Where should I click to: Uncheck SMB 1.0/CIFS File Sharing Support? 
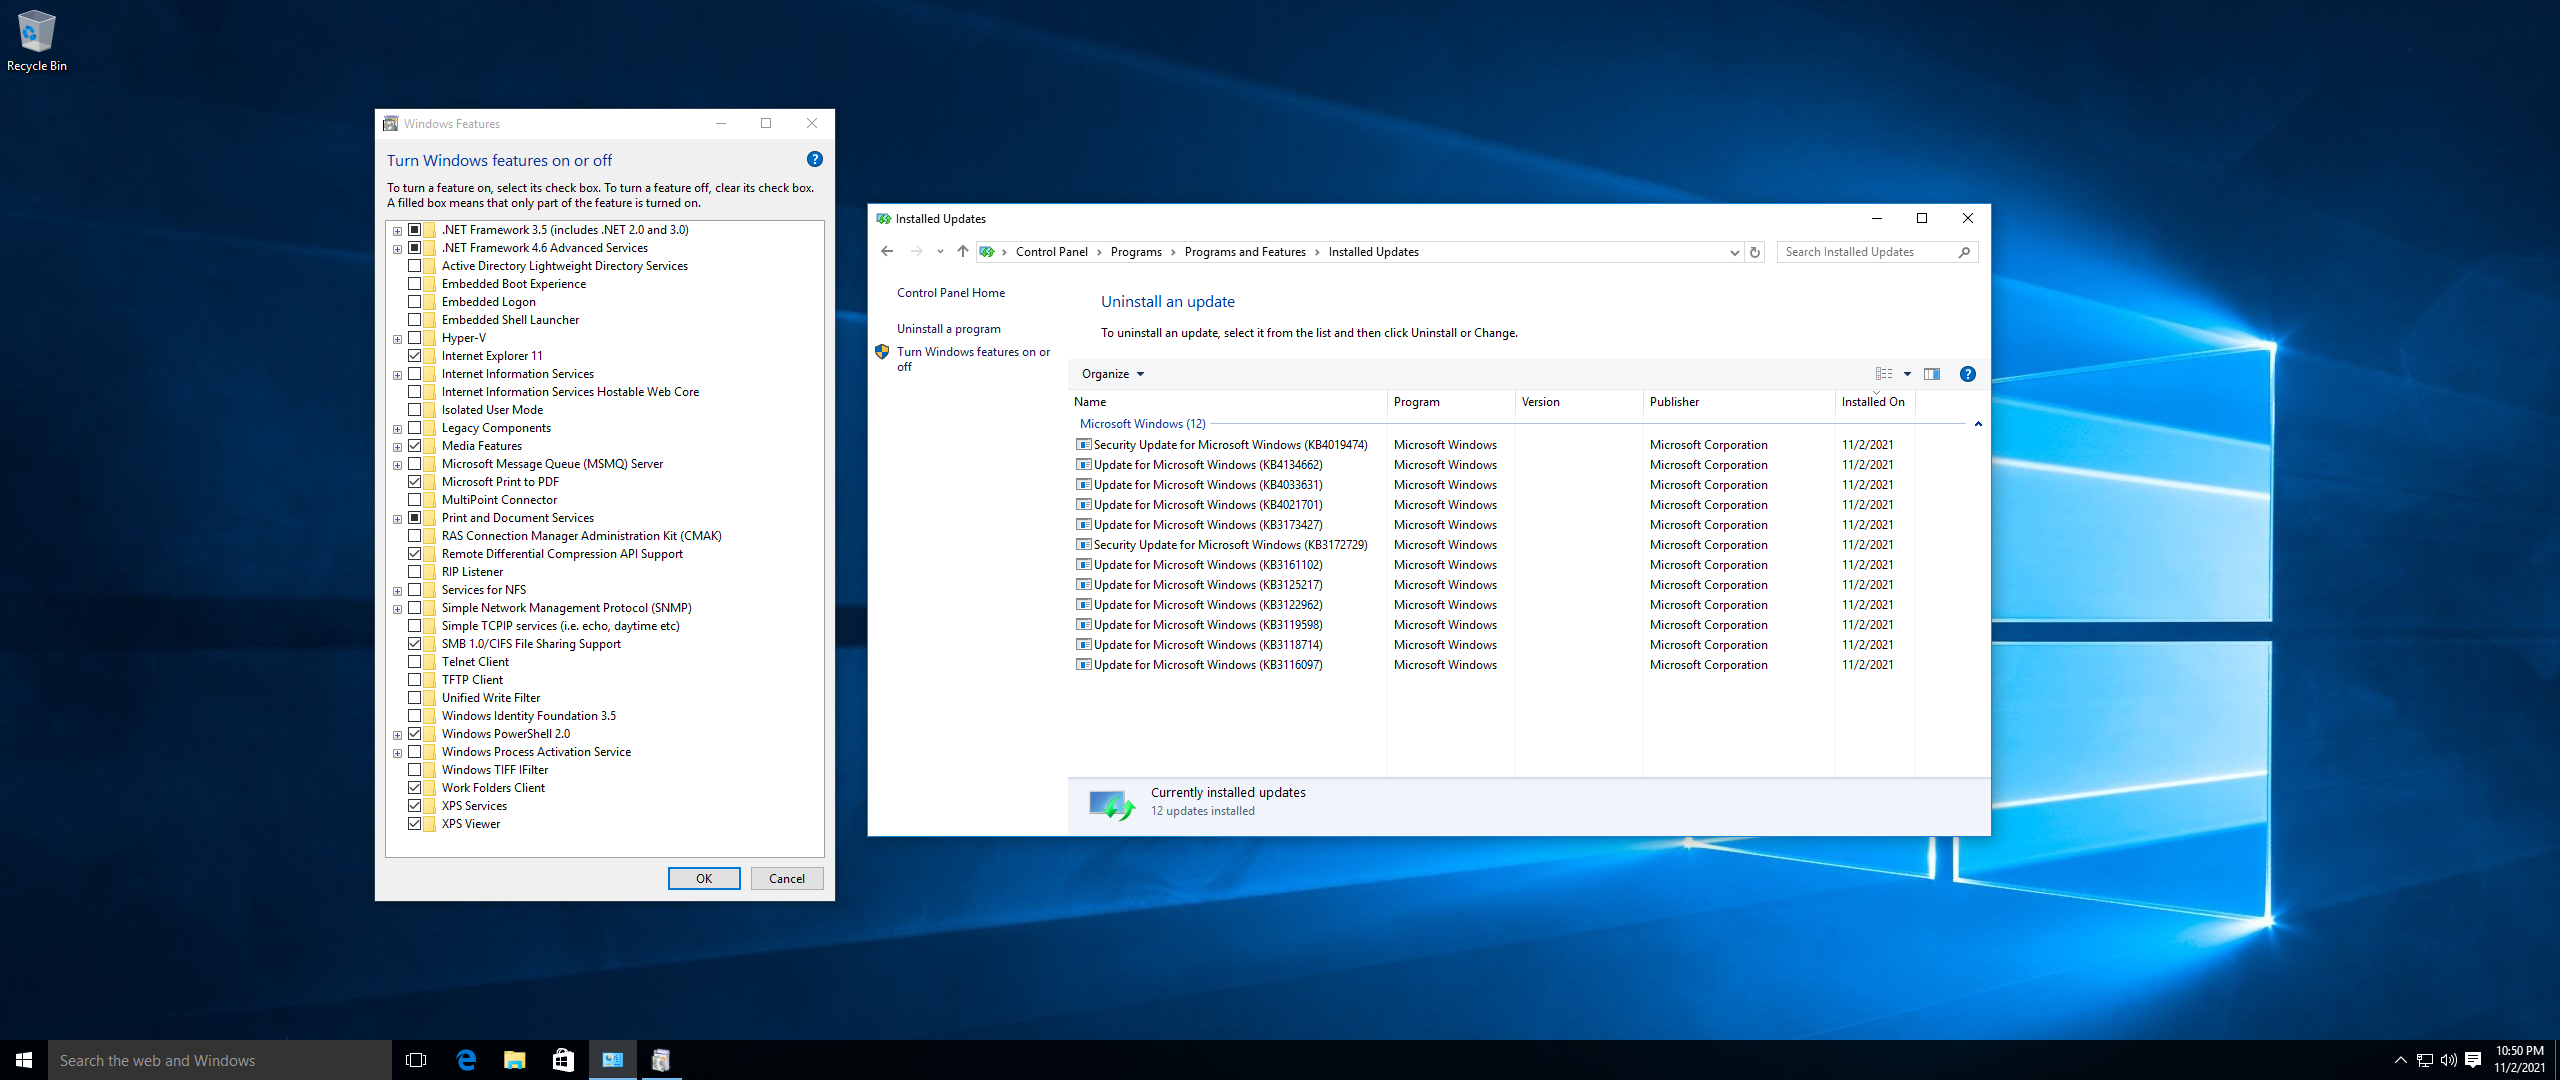pyautogui.click(x=414, y=644)
